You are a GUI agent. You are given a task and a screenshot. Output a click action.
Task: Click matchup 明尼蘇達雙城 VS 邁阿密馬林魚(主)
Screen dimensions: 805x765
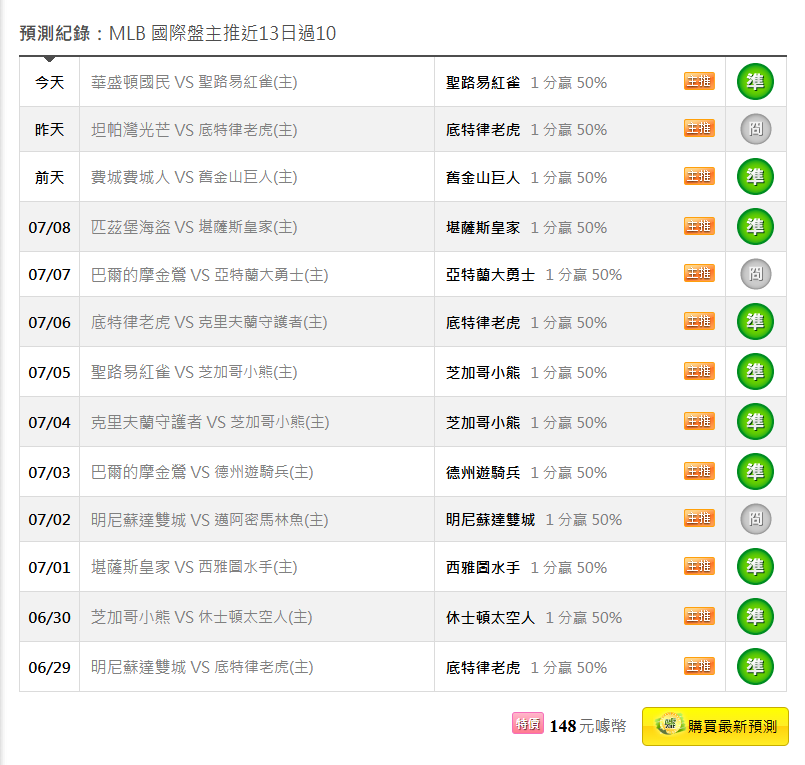click(209, 520)
